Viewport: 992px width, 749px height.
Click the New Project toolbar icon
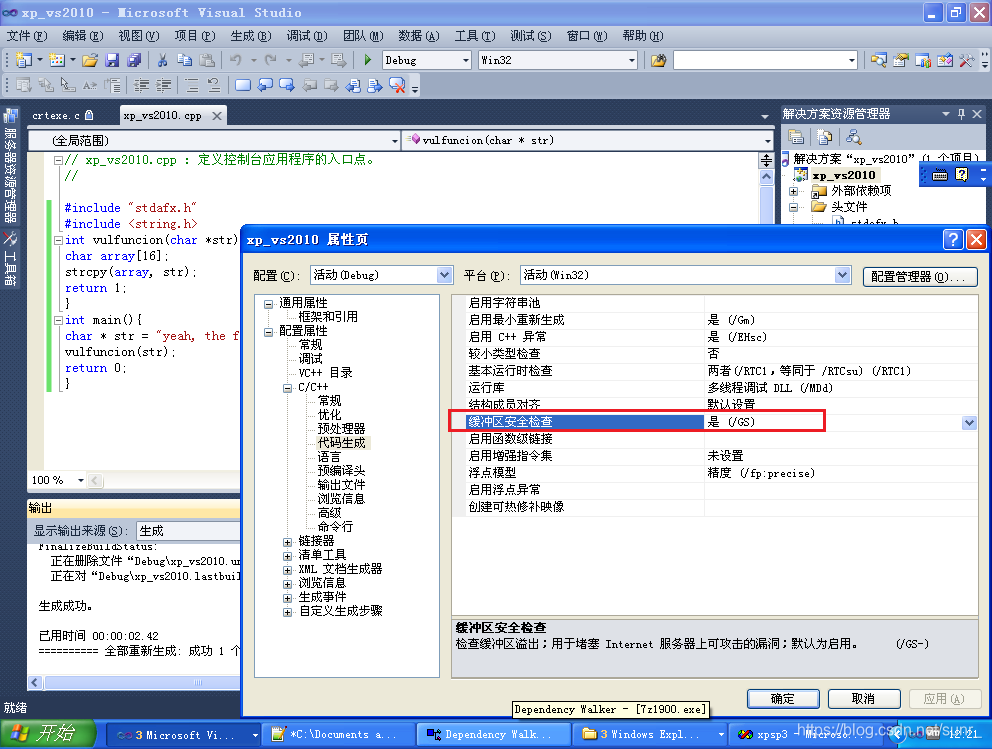point(24,60)
